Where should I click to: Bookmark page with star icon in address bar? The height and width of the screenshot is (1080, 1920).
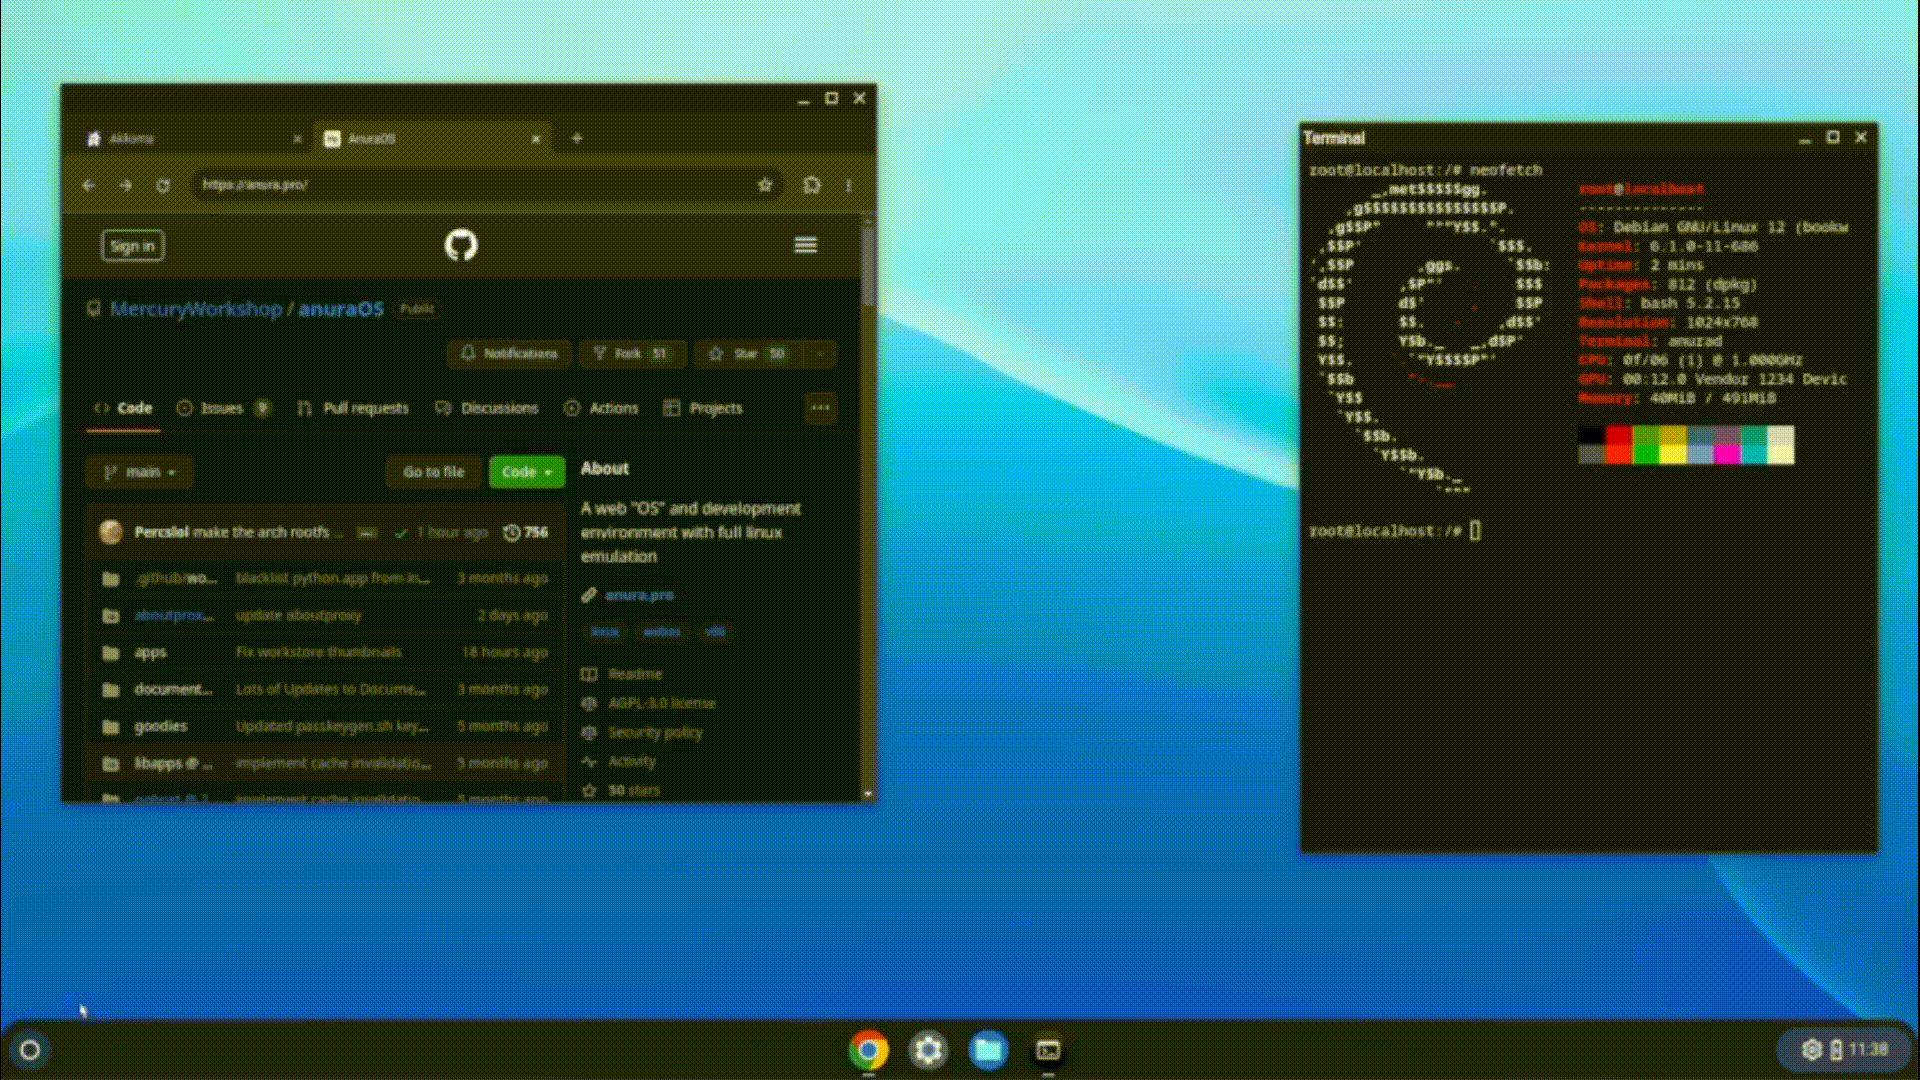coord(765,185)
